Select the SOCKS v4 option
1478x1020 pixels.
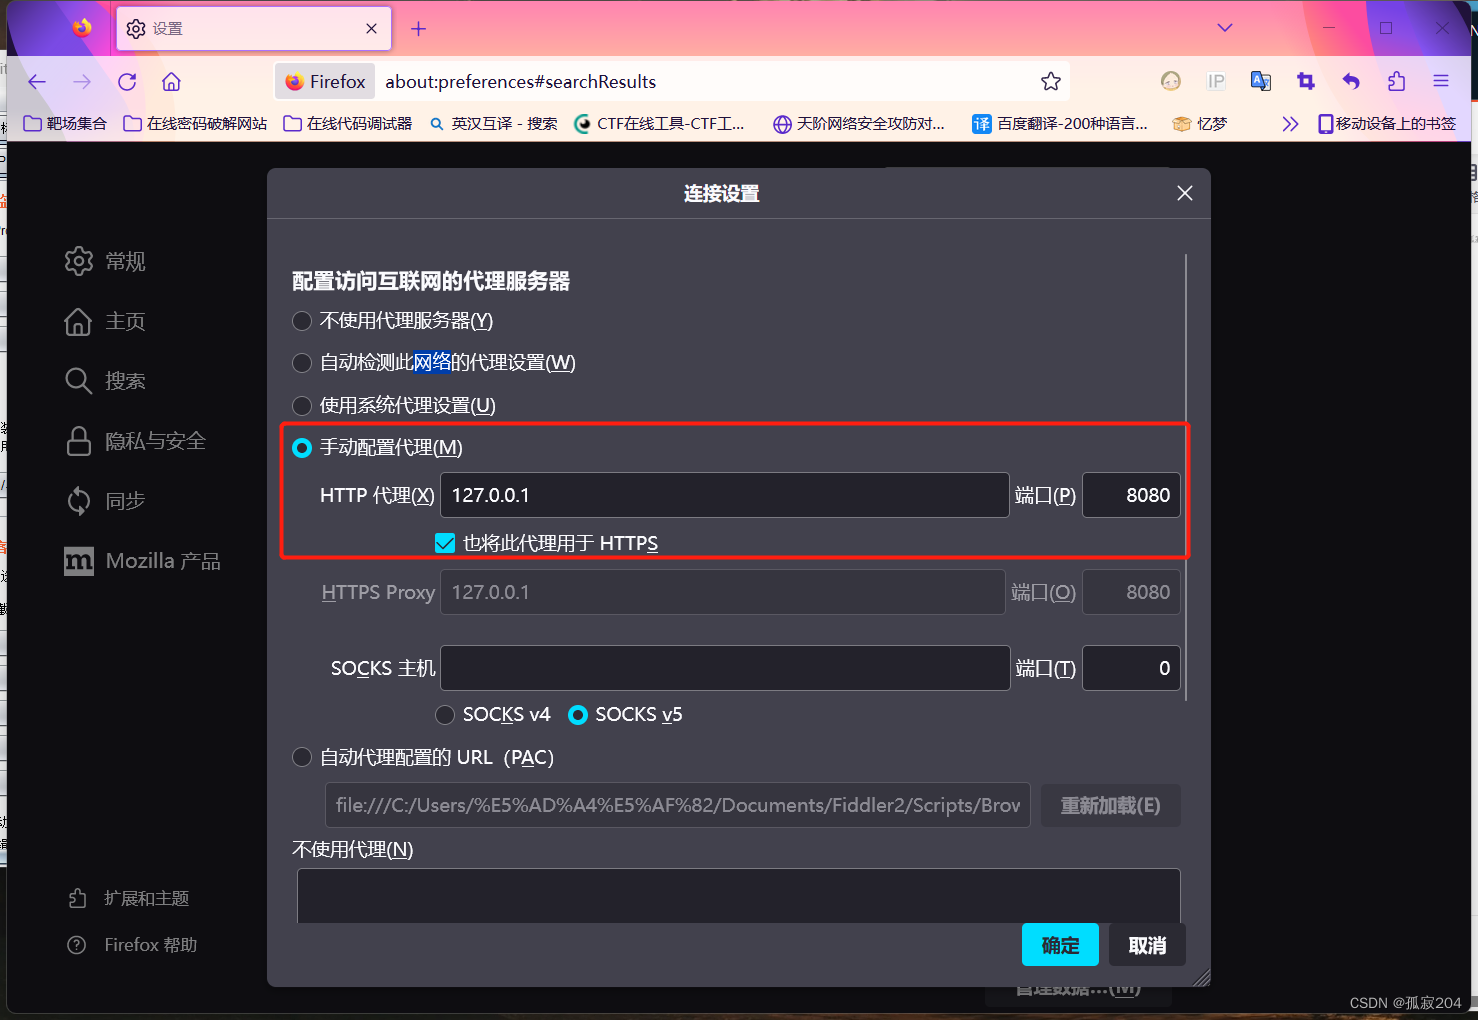[445, 715]
